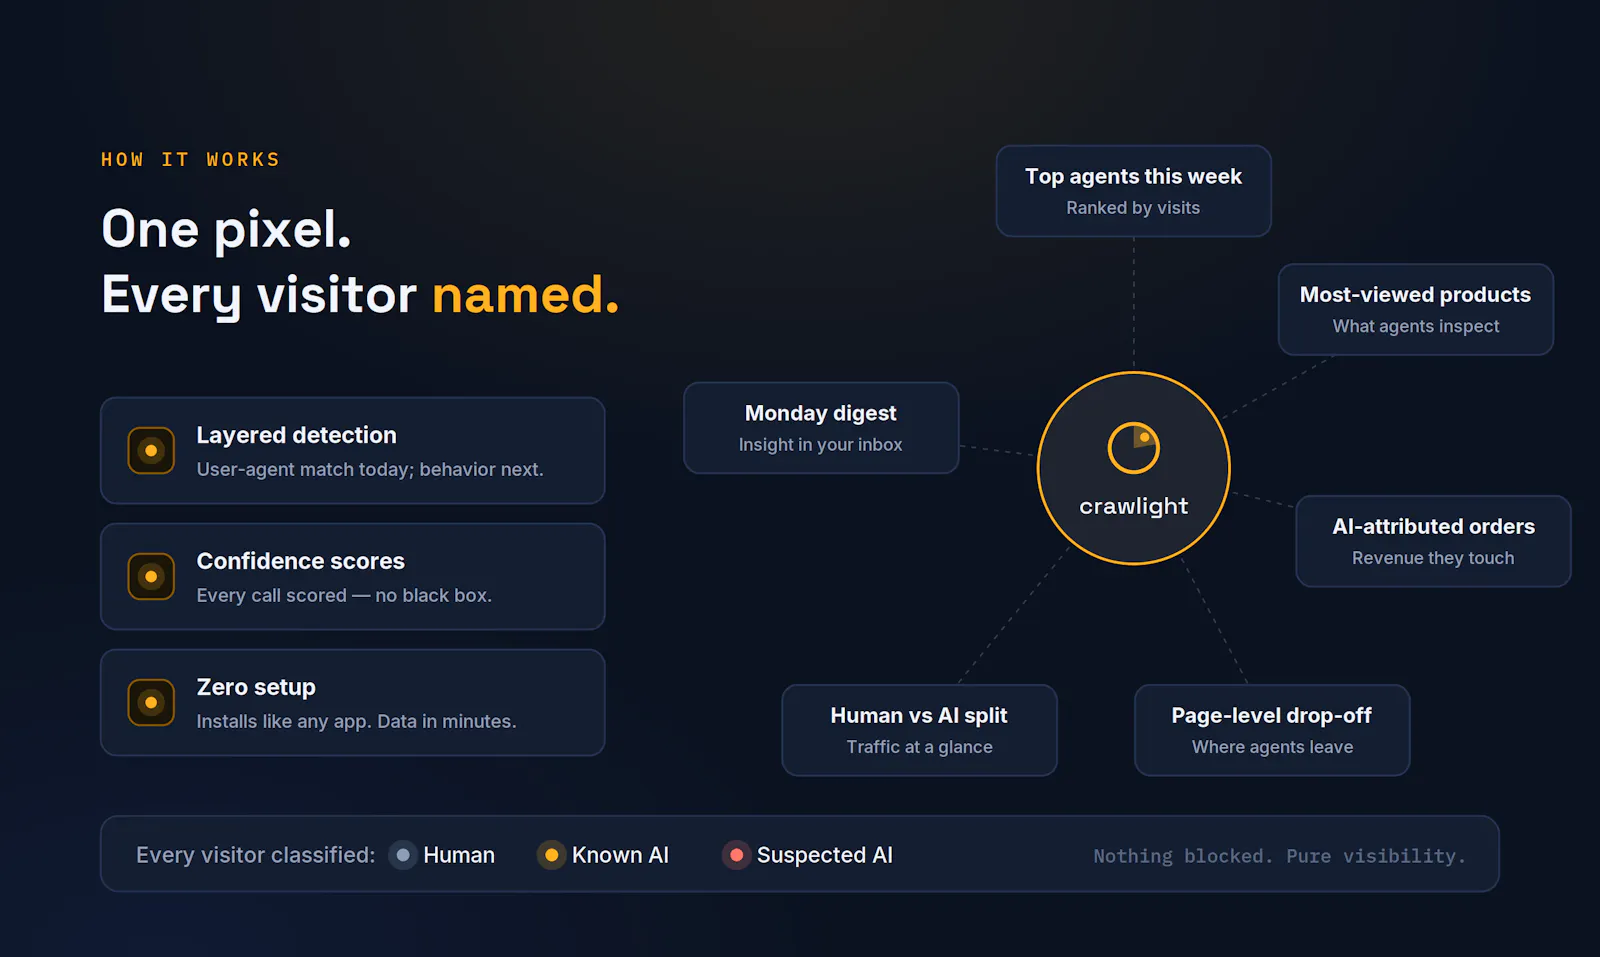Viewport: 1600px width, 957px height.
Task: Select the Confidence scores heading
Action: [x=300, y=561]
